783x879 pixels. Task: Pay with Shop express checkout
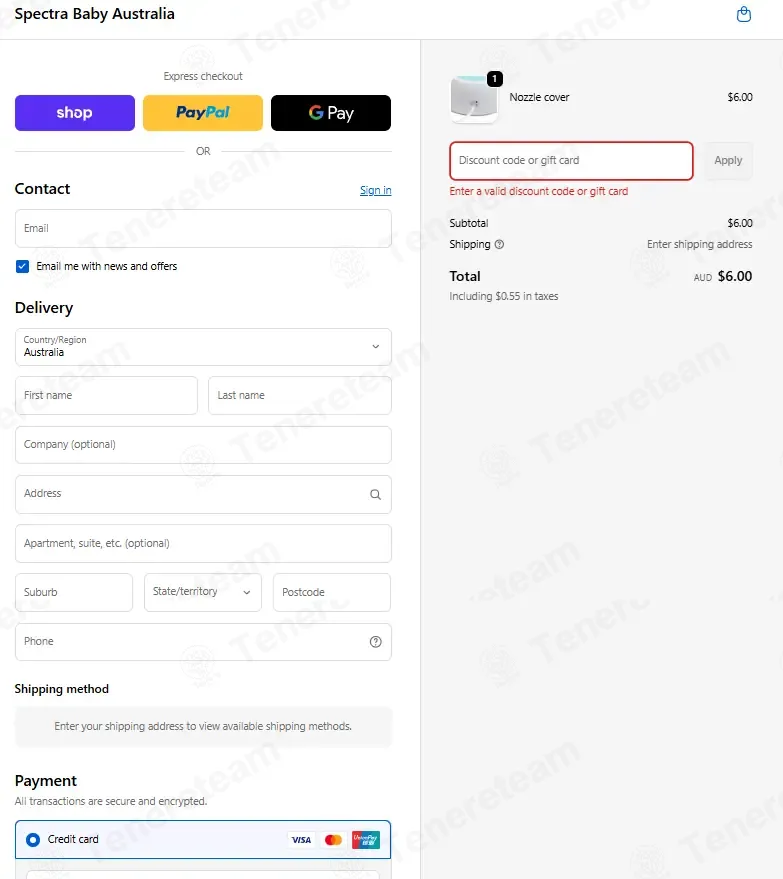coord(75,113)
